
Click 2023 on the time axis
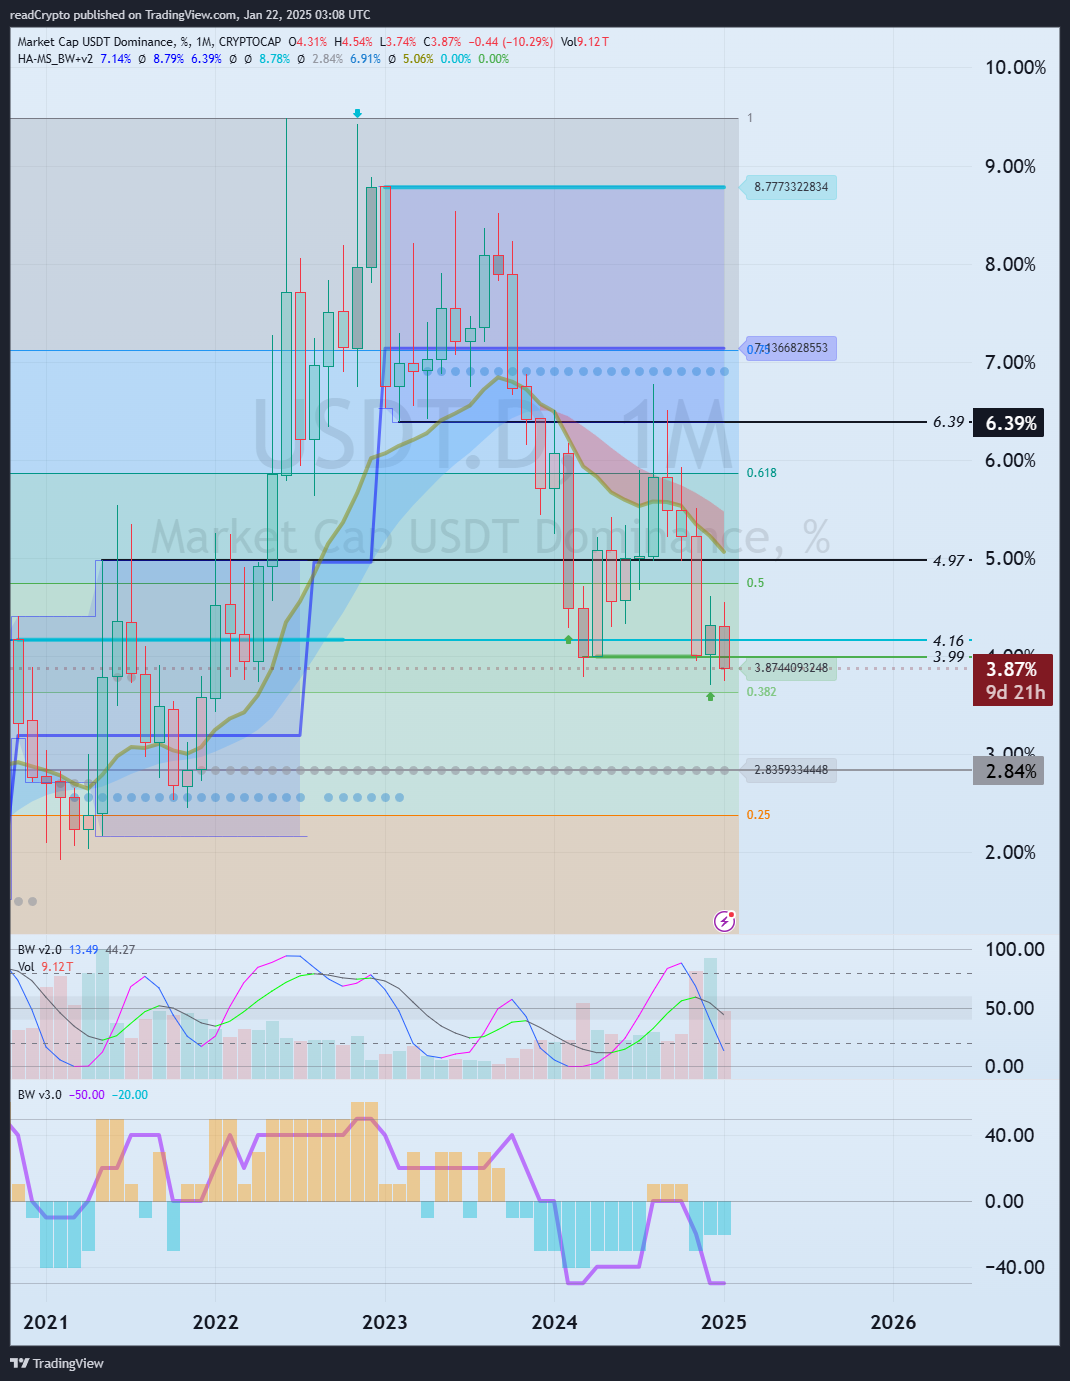[x=385, y=1322]
